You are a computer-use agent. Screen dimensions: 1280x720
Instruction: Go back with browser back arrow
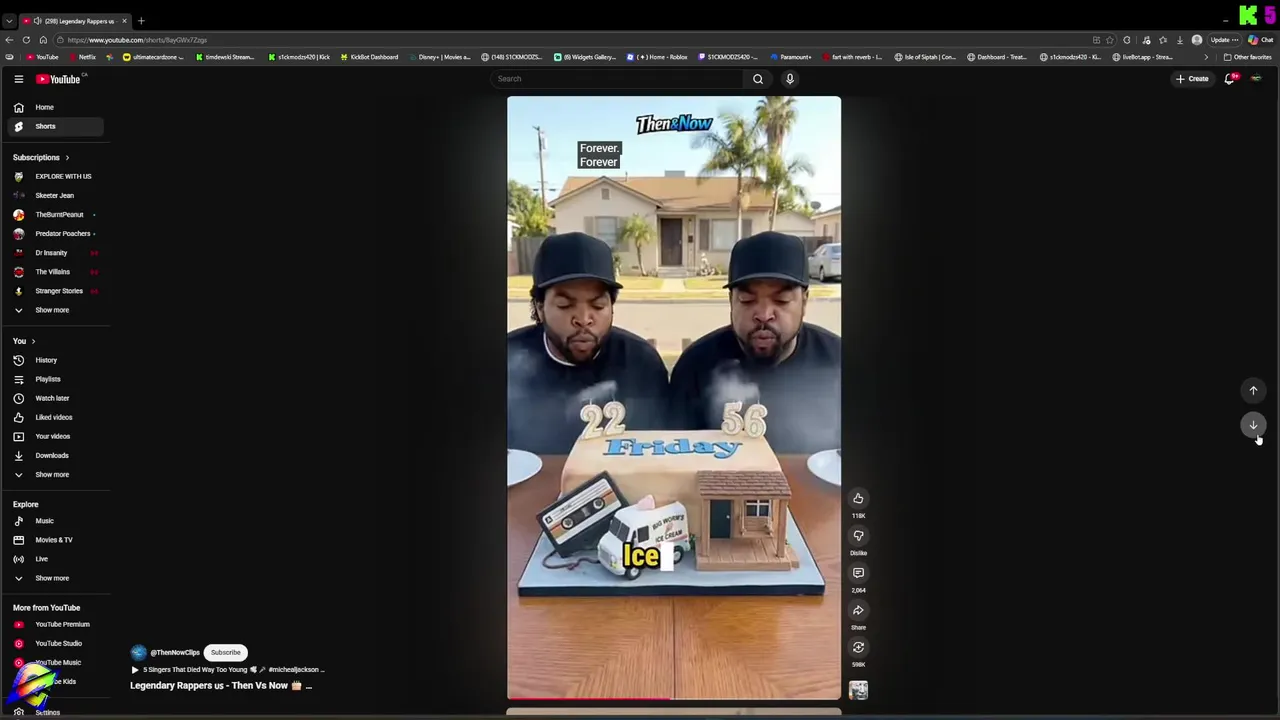click(x=9, y=40)
